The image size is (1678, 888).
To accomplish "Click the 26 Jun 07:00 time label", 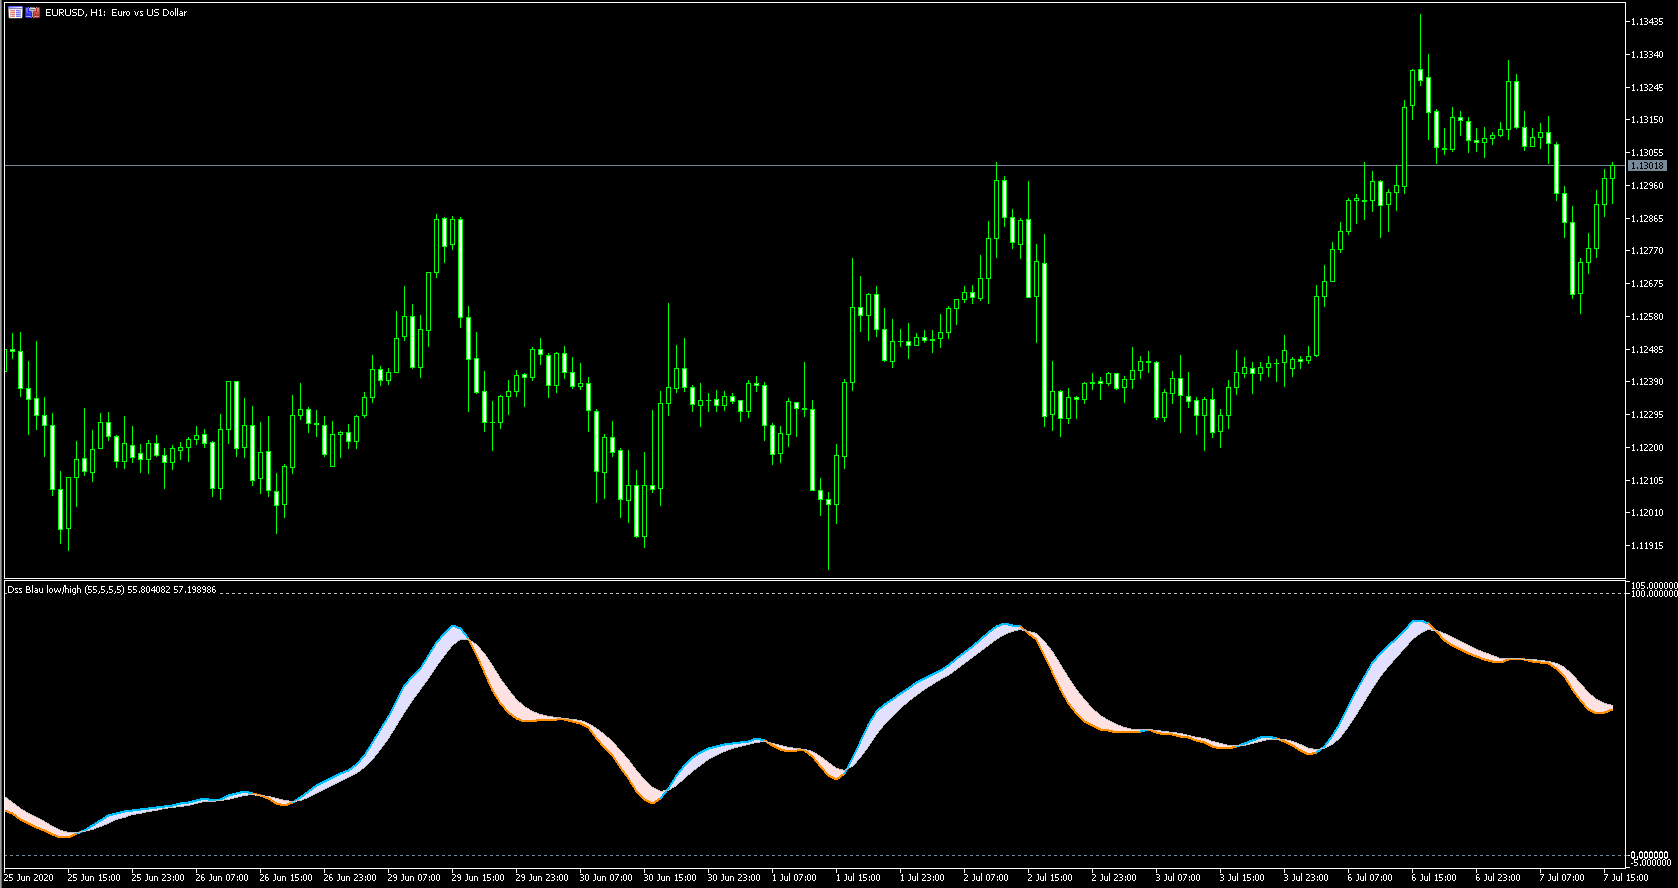I will (x=222, y=878).
